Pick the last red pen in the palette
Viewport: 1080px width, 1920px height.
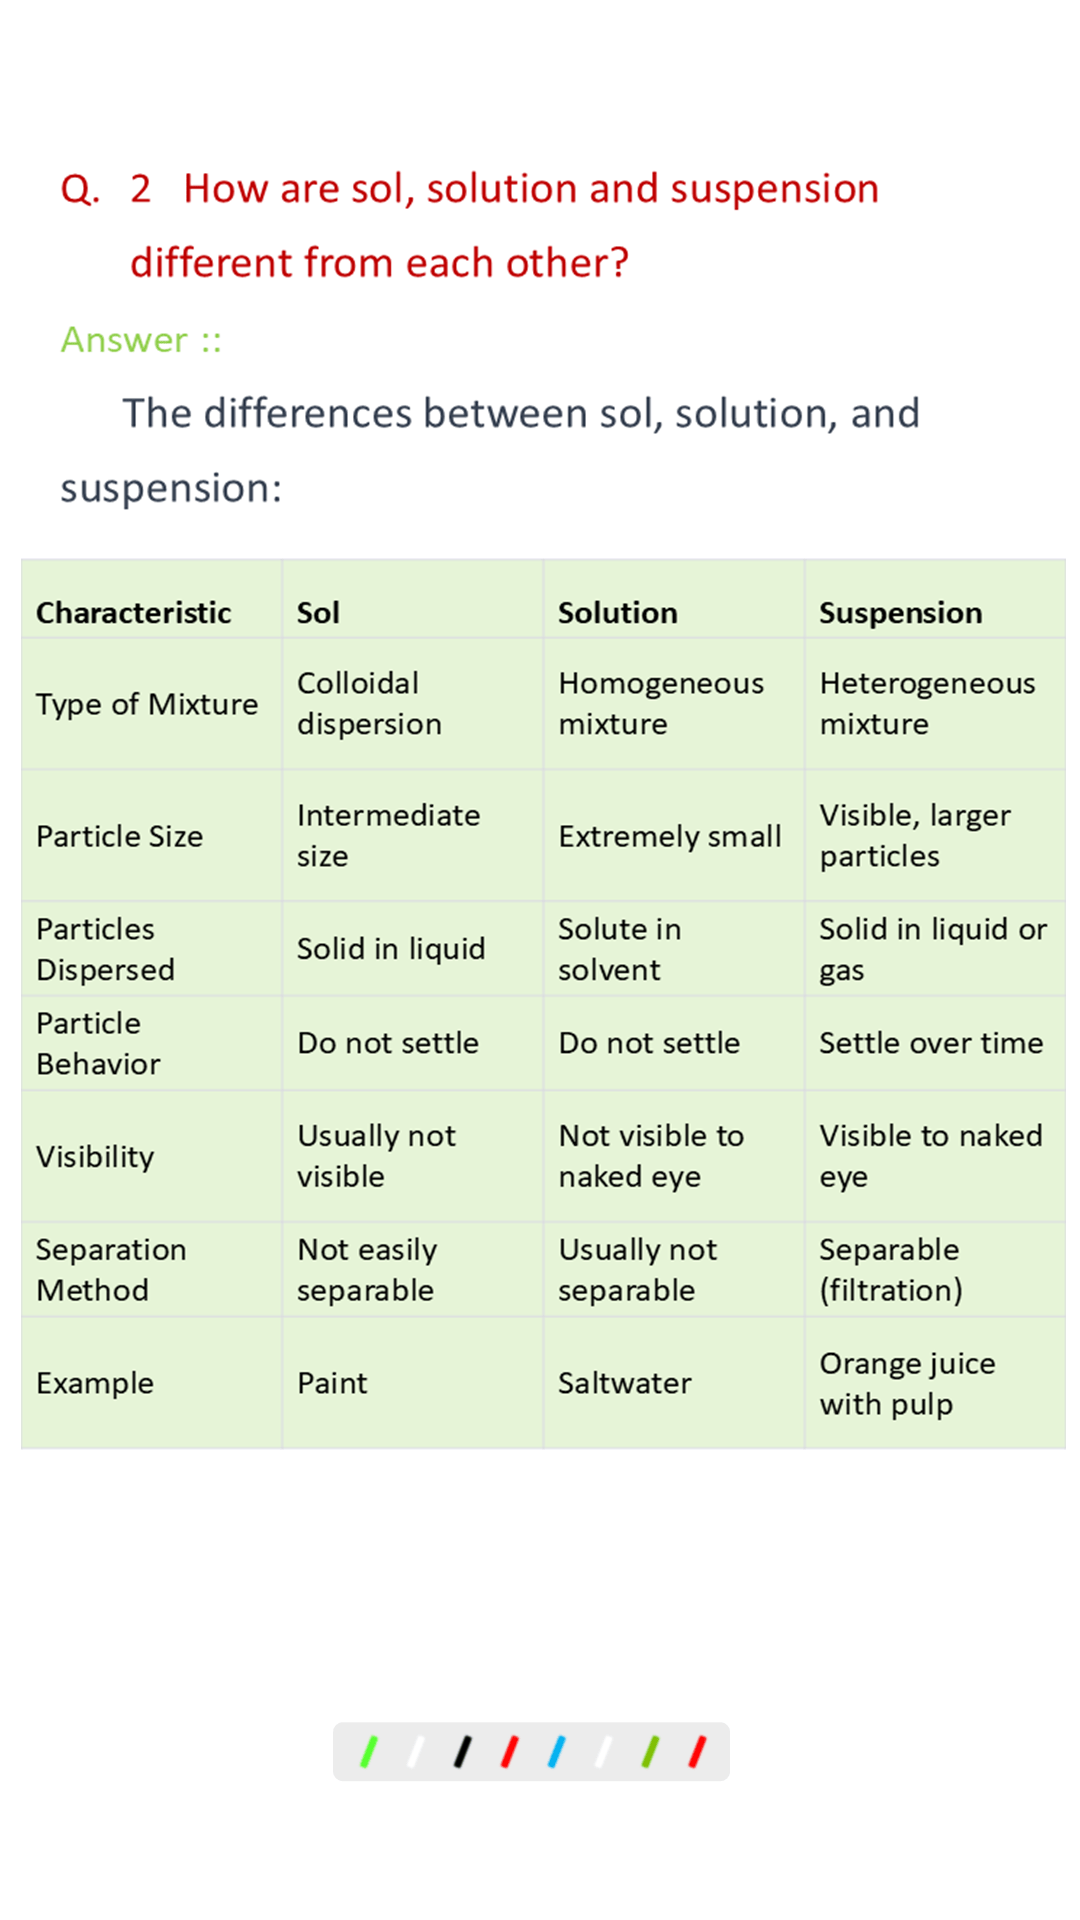697,1751
